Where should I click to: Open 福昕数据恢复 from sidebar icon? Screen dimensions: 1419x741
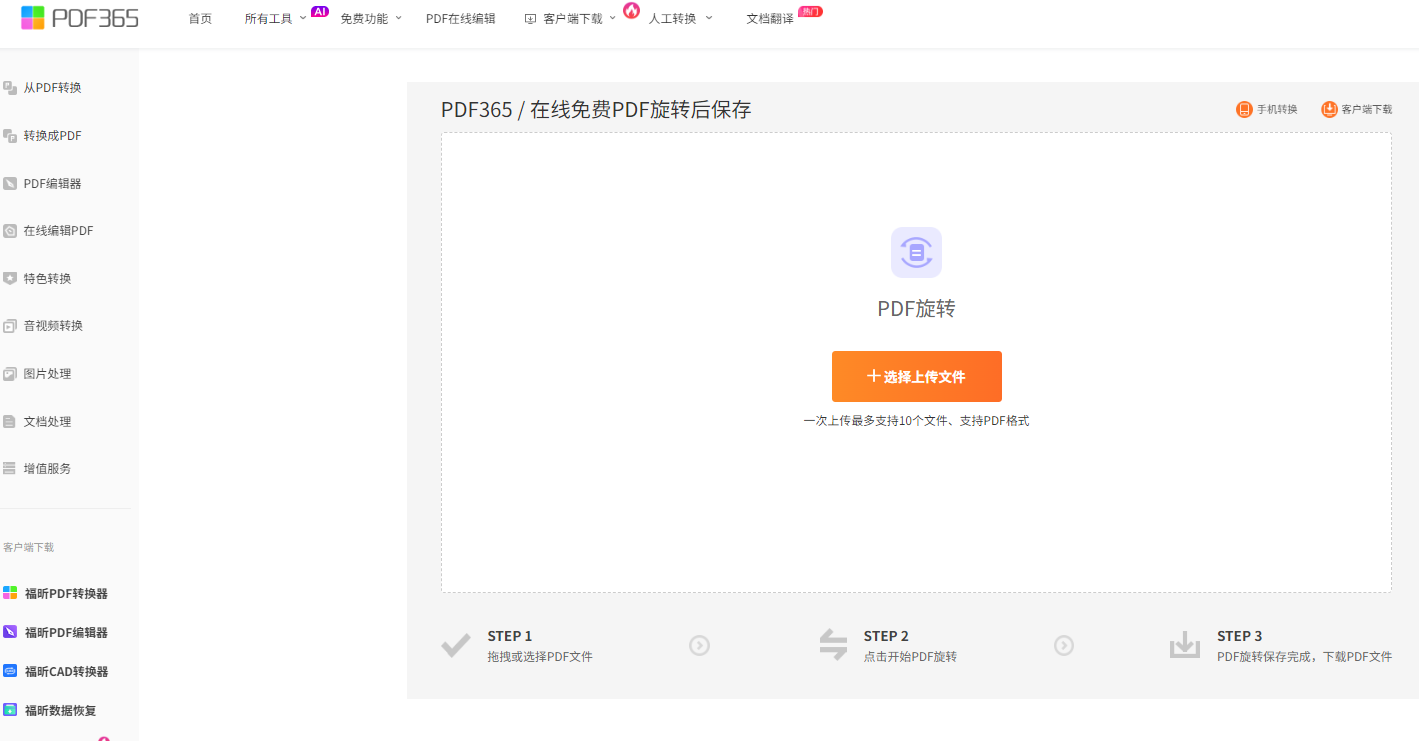(x=10, y=710)
